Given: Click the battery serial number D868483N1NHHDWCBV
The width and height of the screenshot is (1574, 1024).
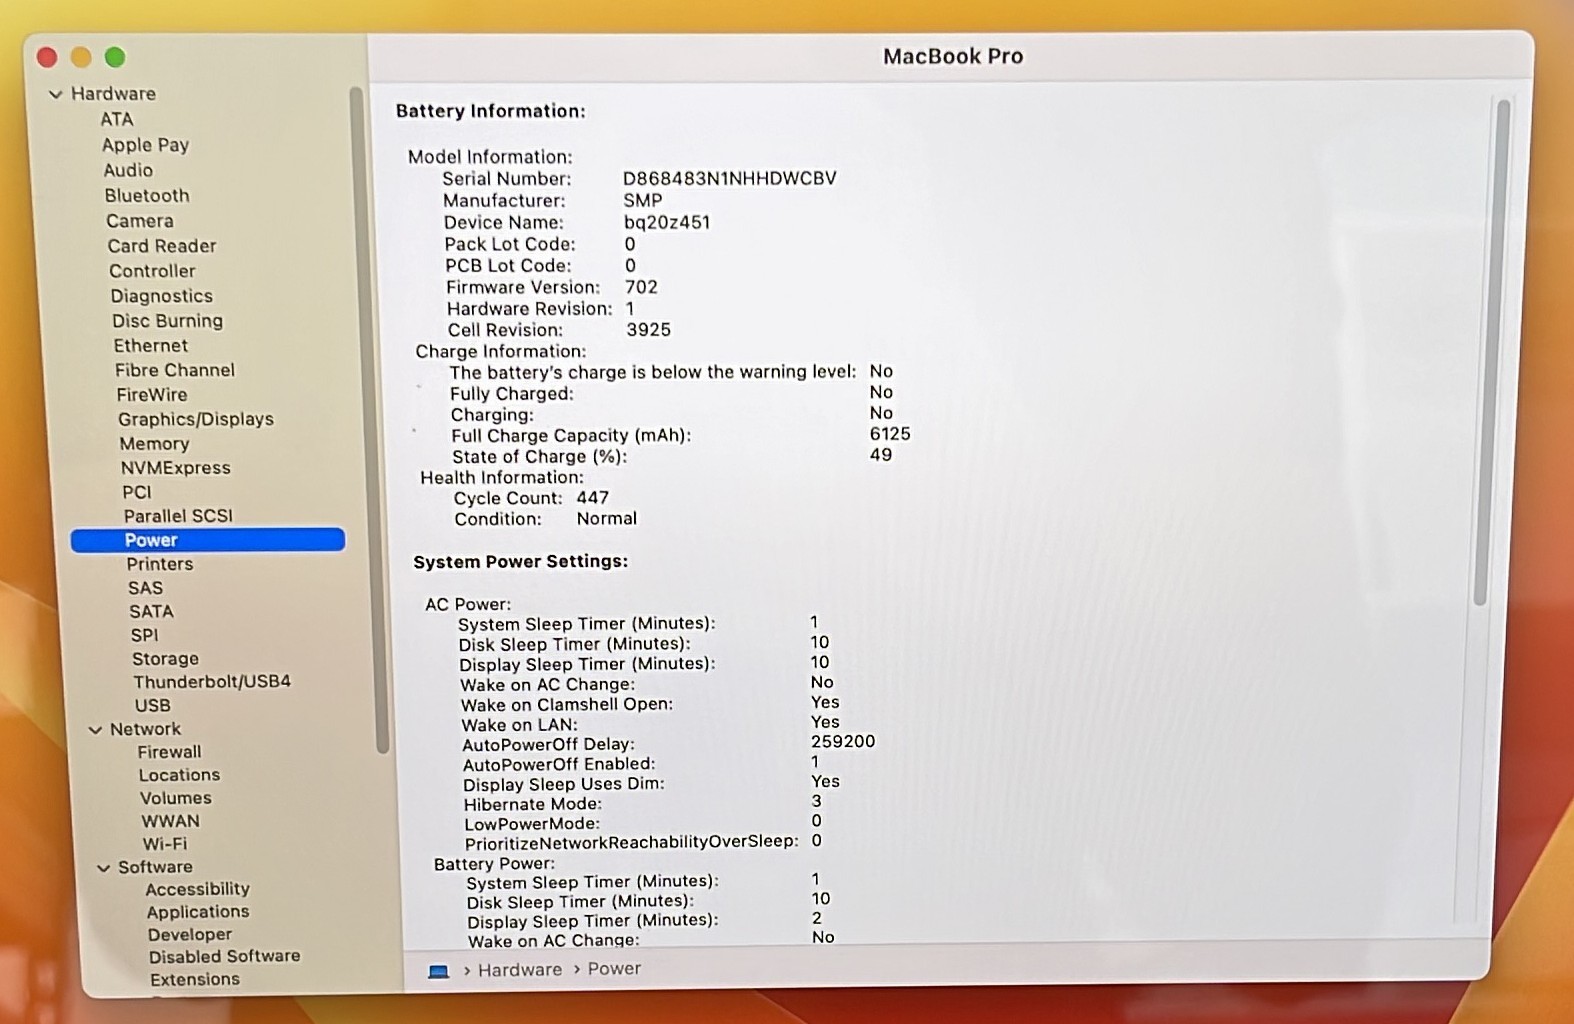Looking at the screenshot, I should tap(729, 178).
